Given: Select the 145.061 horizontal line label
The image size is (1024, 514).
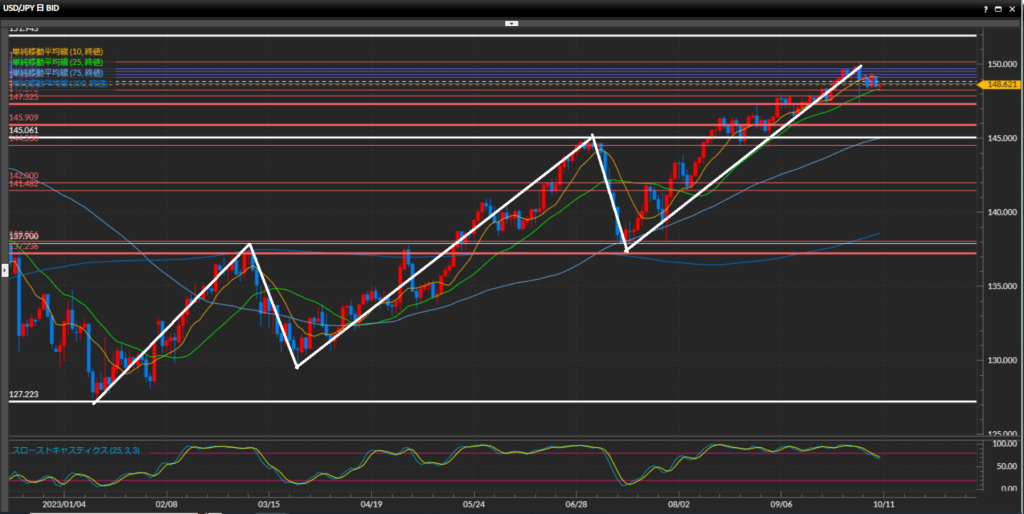Looking at the screenshot, I should click(24, 131).
